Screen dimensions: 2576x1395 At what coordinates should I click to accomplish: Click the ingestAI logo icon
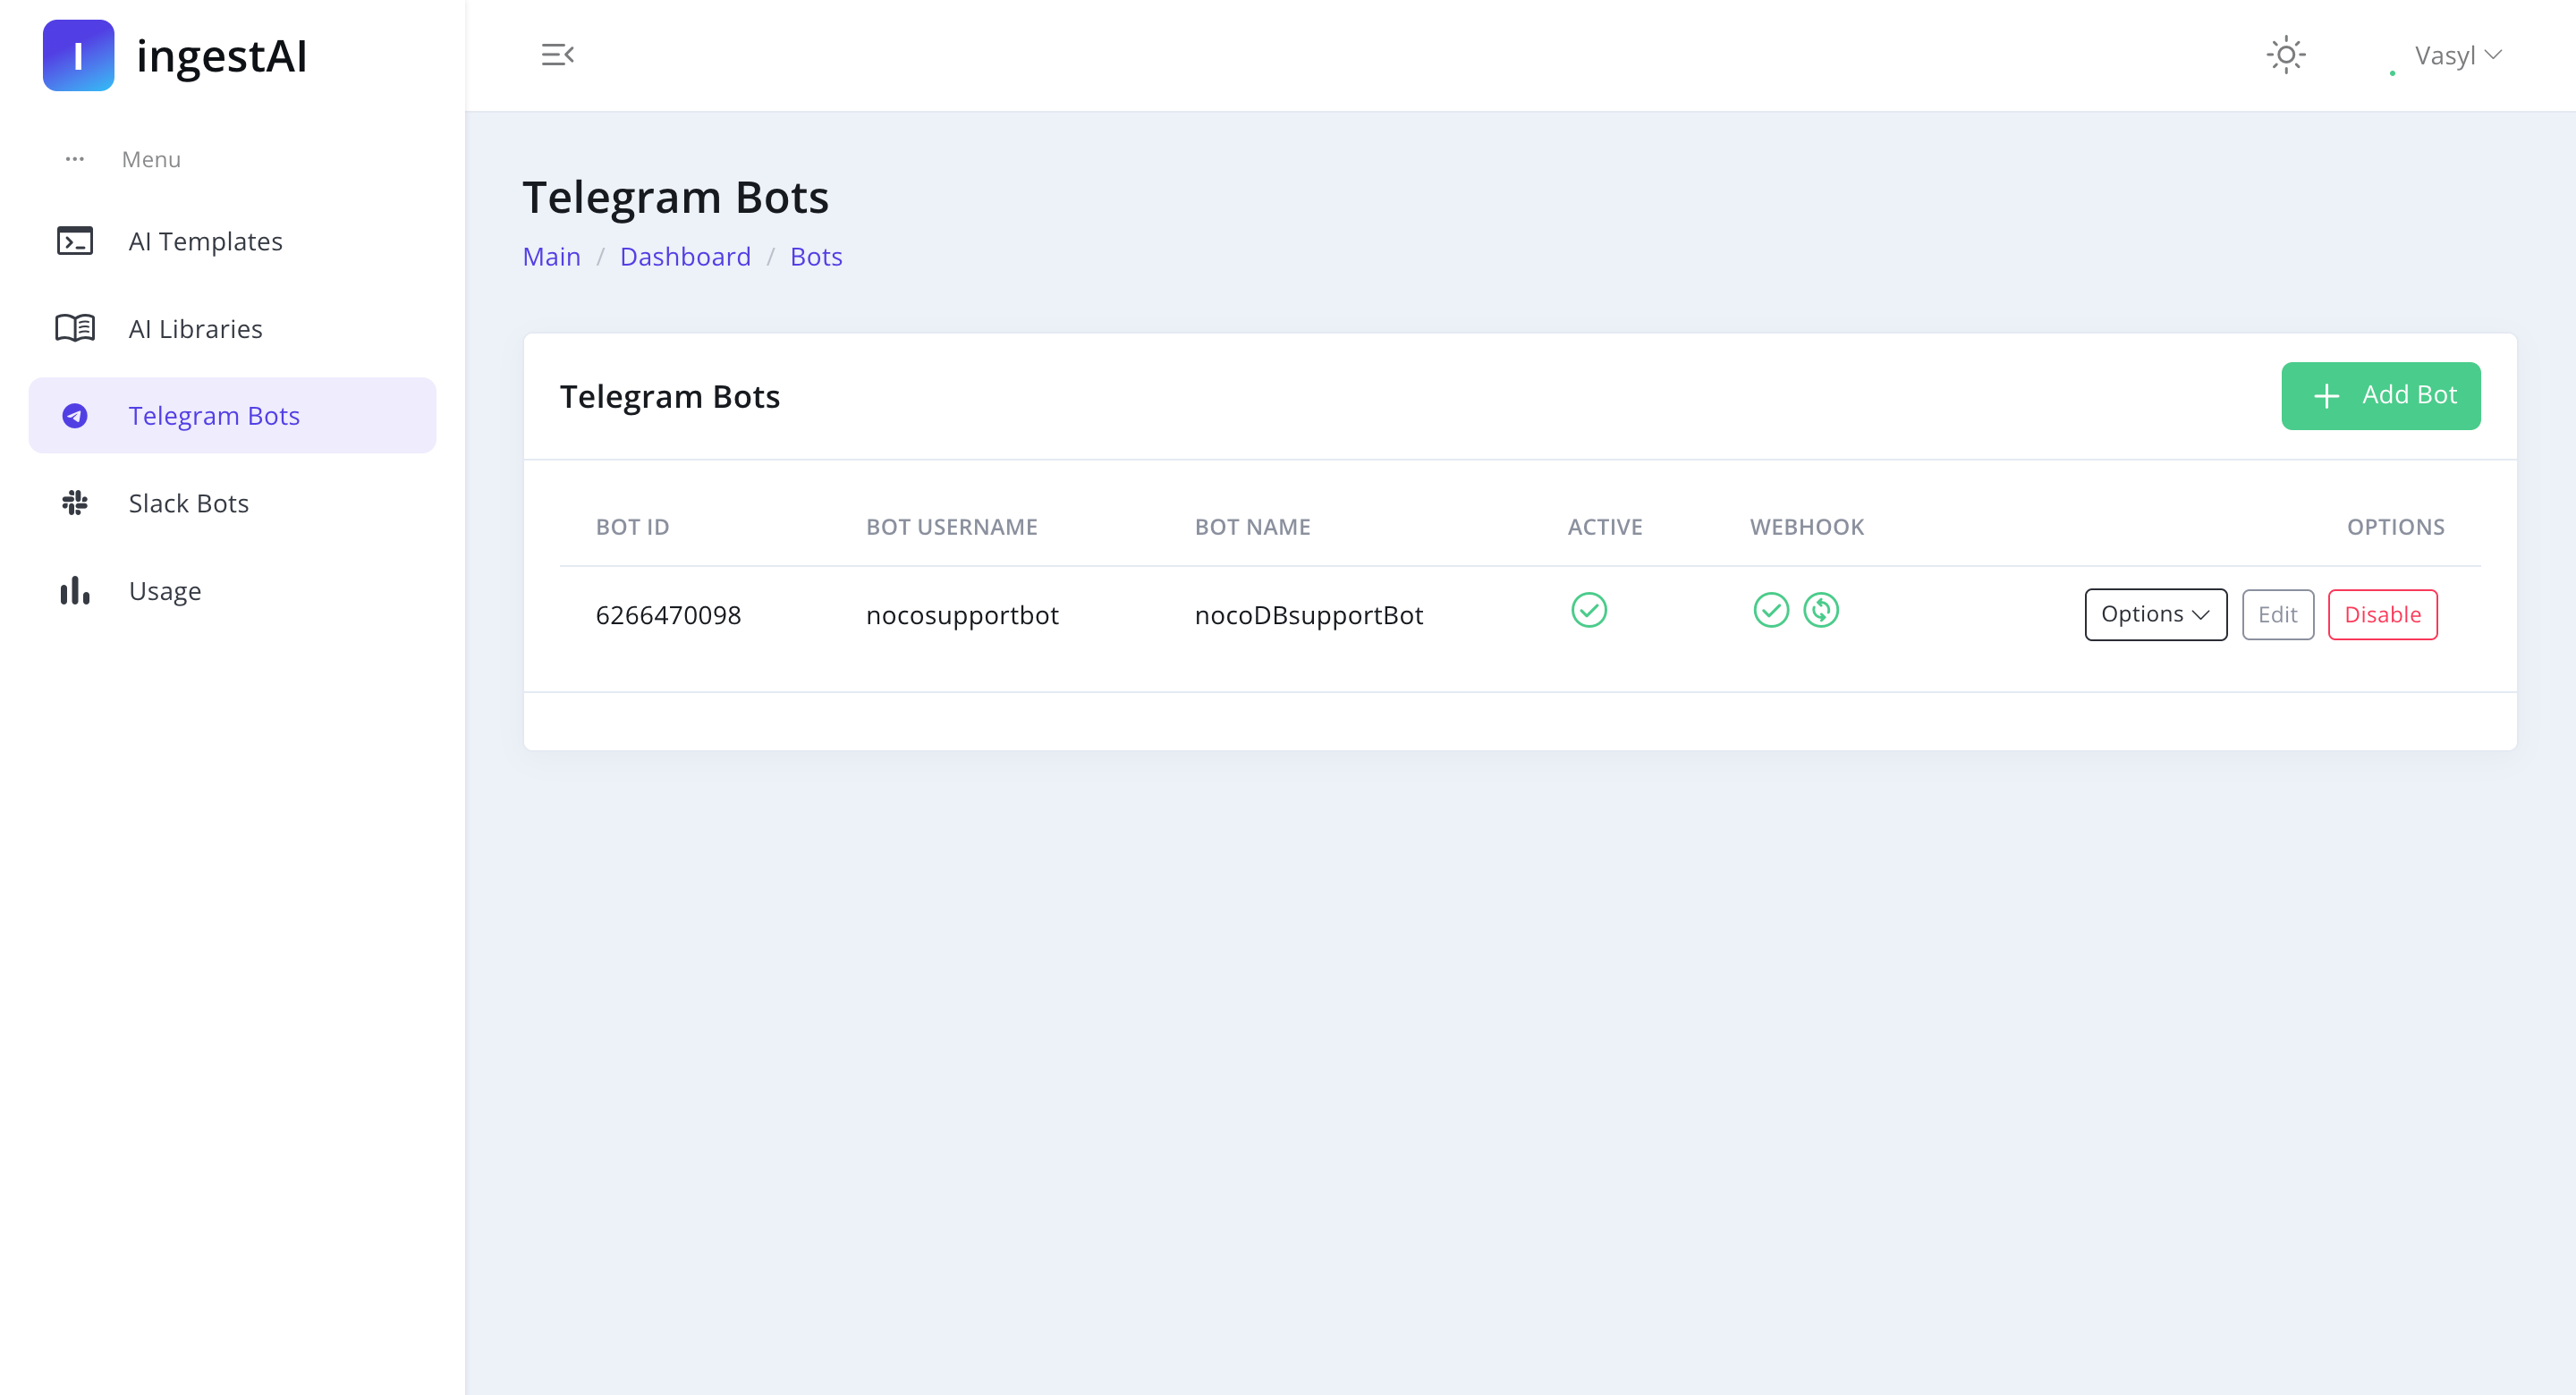pyautogui.click(x=78, y=55)
